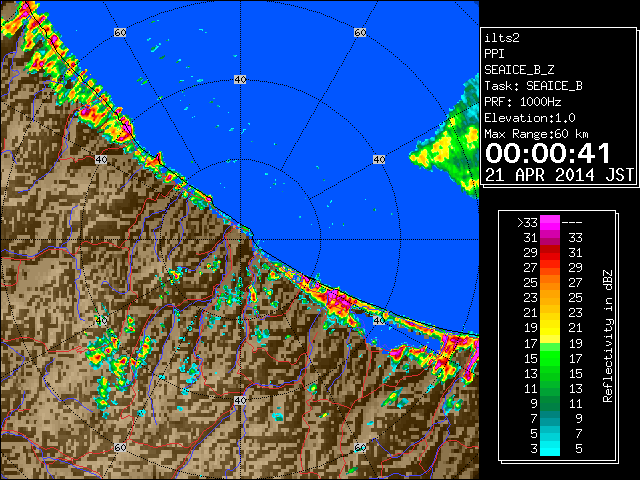
Task: Click the 00:00:41 timestamp
Action: (x=548, y=153)
